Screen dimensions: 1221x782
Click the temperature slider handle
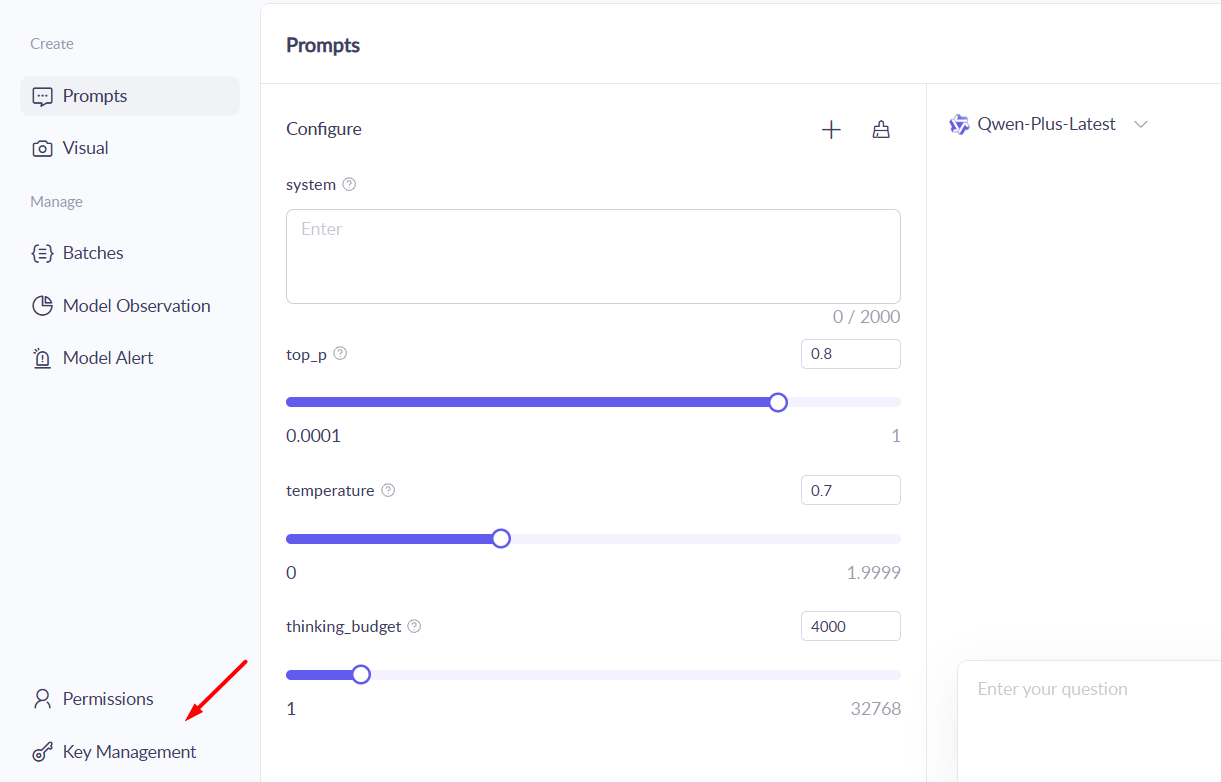(x=501, y=539)
